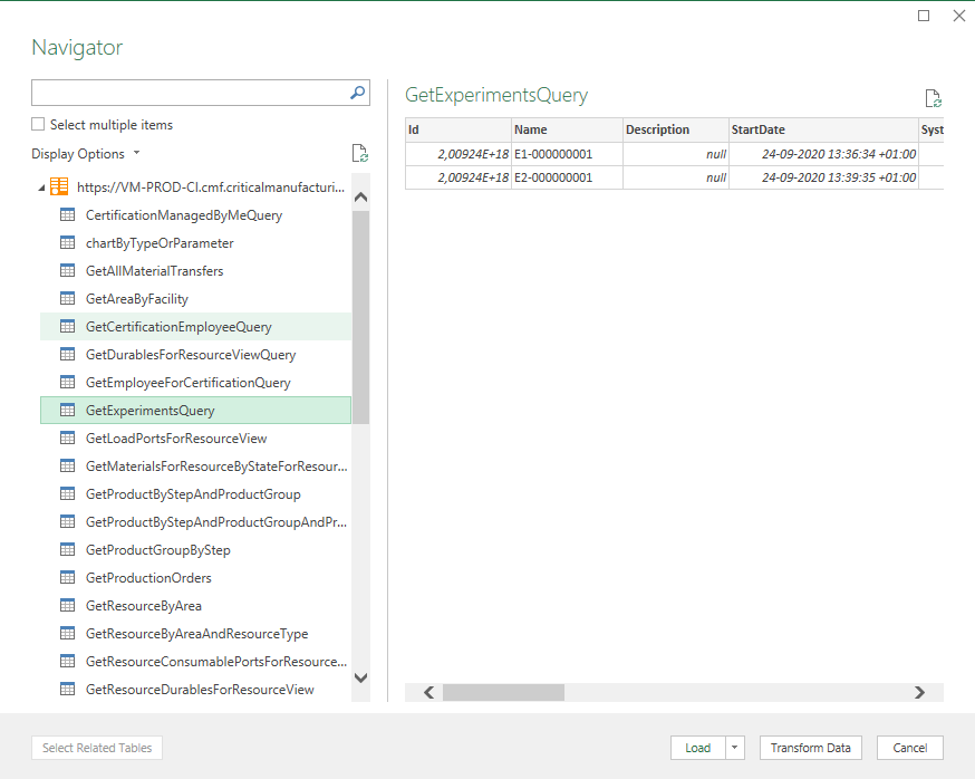975x779 pixels.
Task: Click the orange data source icon
Action: click(60, 186)
